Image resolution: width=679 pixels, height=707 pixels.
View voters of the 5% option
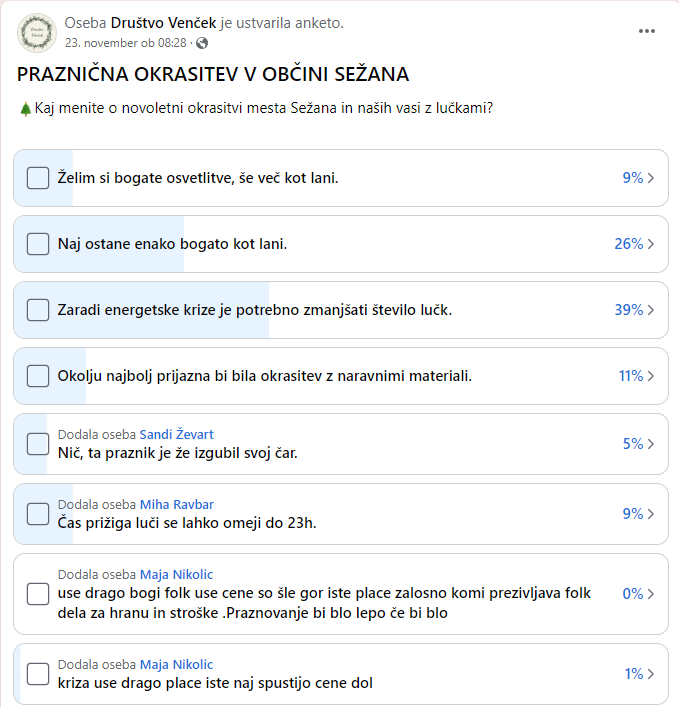coord(639,444)
